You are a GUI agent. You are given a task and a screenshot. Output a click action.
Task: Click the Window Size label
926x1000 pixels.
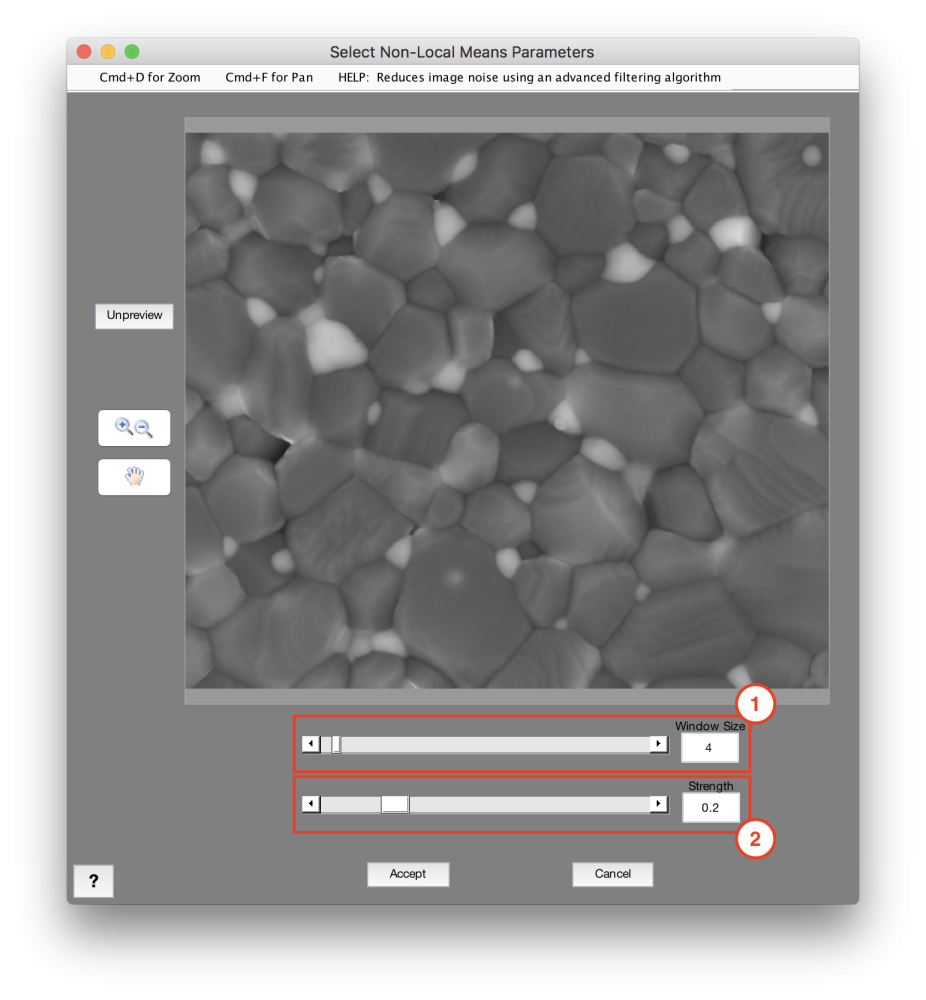[710, 726]
